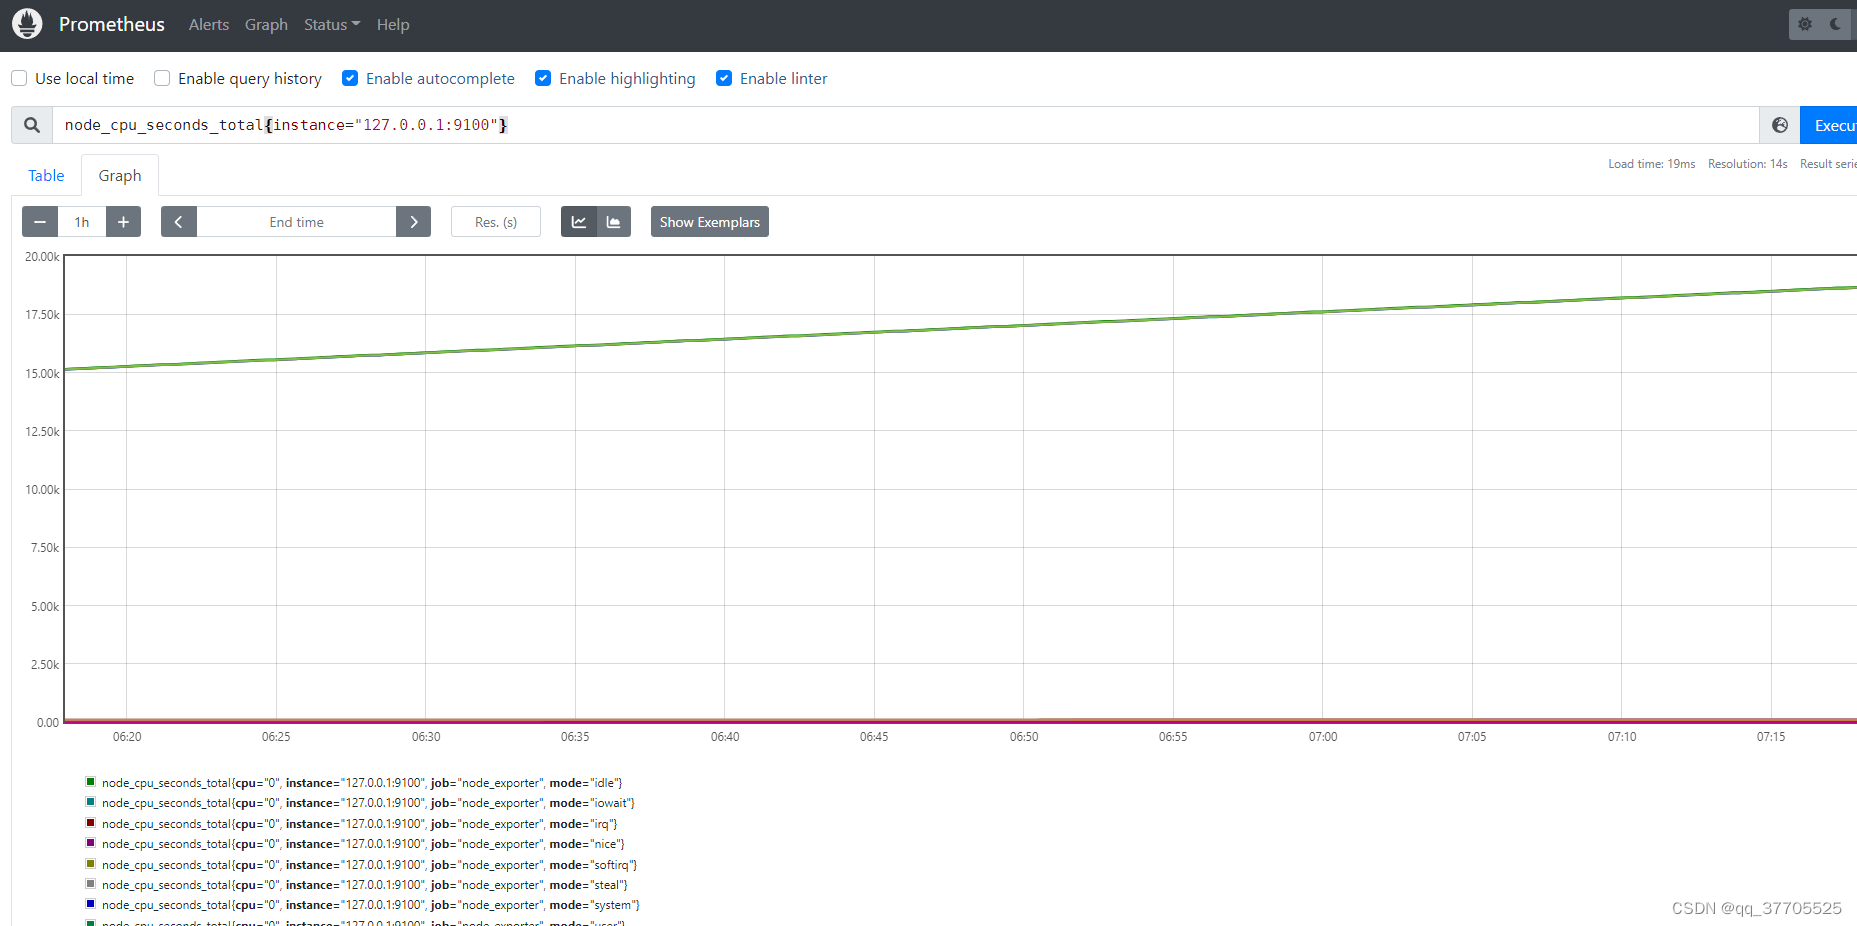Click the search magnifier icon
This screenshot has height=926, width=1857.
32,125
